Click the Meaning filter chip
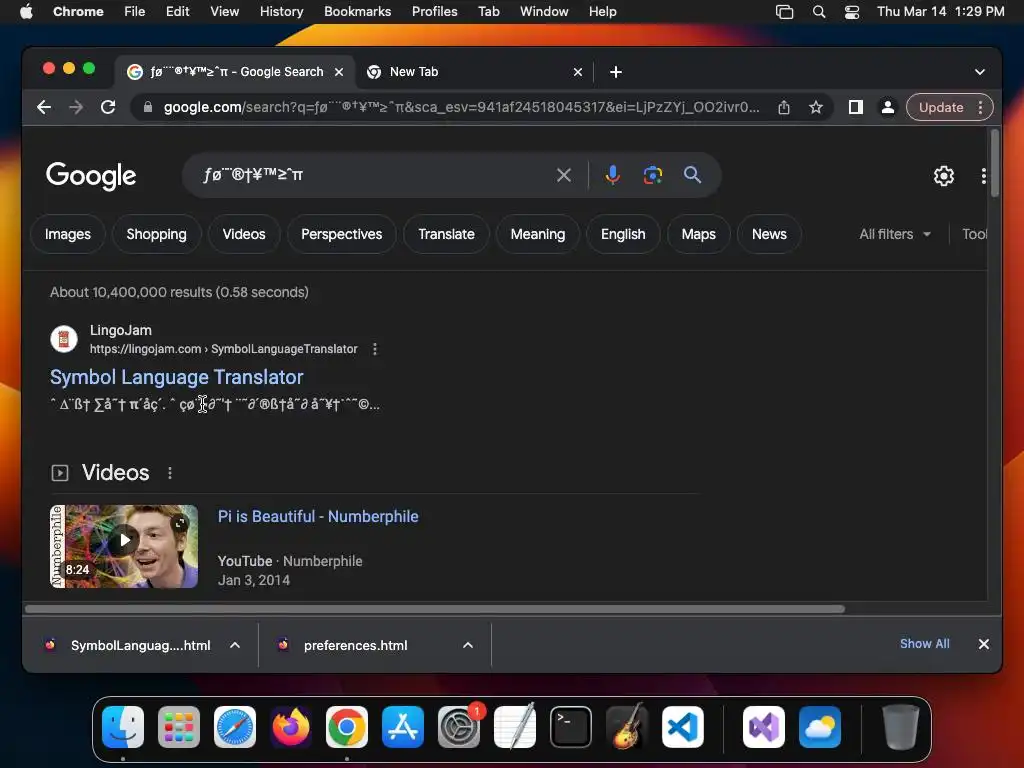 [x=537, y=234]
